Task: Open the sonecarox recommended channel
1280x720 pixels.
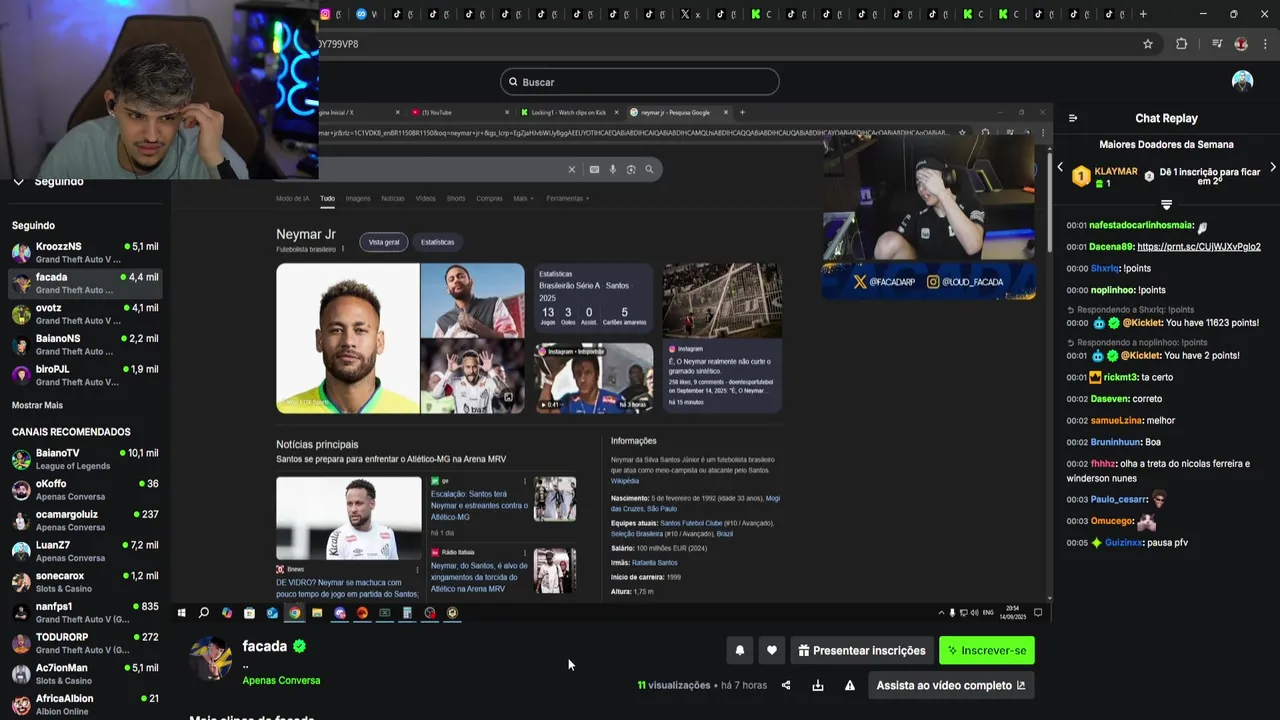Action: (85, 582)
